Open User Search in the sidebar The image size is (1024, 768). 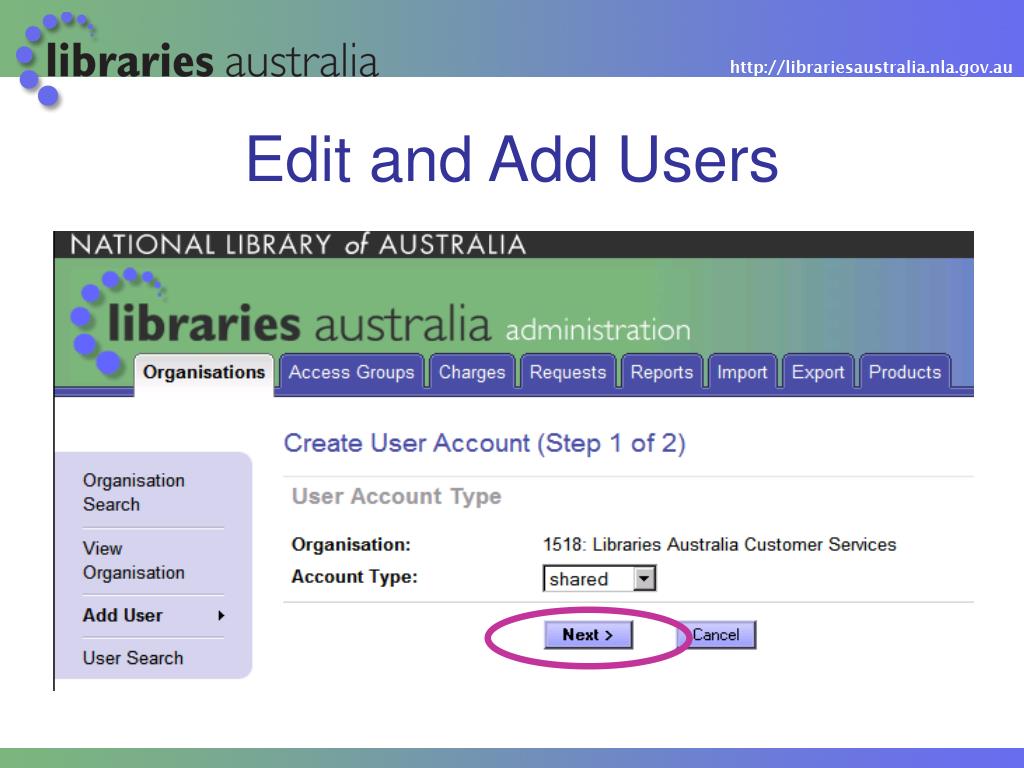[x=133, y=658]
